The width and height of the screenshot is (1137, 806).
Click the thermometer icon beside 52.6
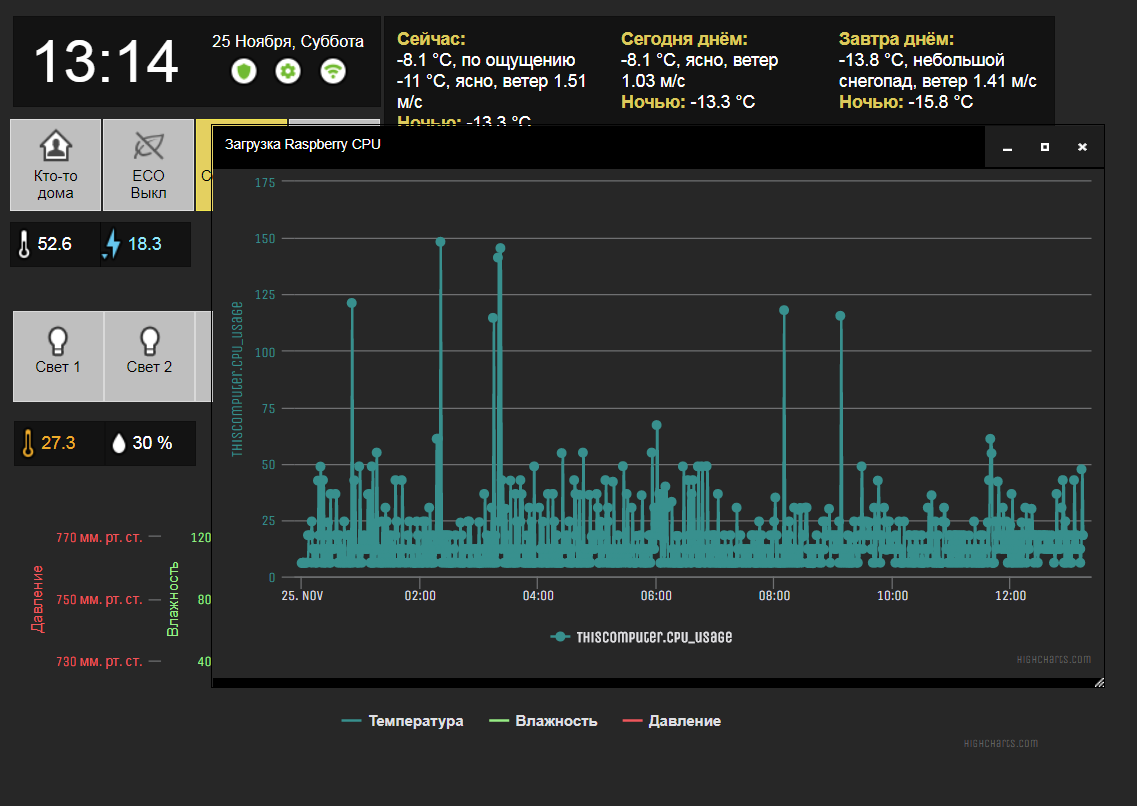click(x=25, y=244)
